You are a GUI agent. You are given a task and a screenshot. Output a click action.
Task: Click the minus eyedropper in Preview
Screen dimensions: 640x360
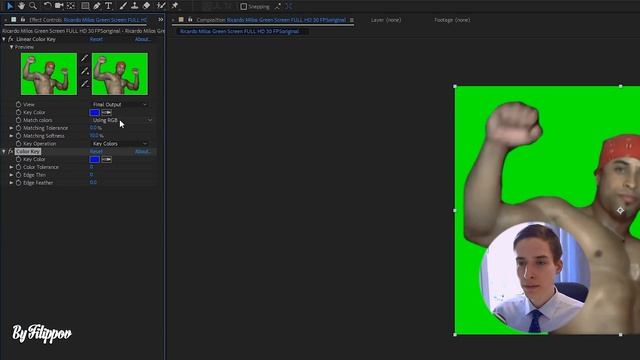coord(84,84)
